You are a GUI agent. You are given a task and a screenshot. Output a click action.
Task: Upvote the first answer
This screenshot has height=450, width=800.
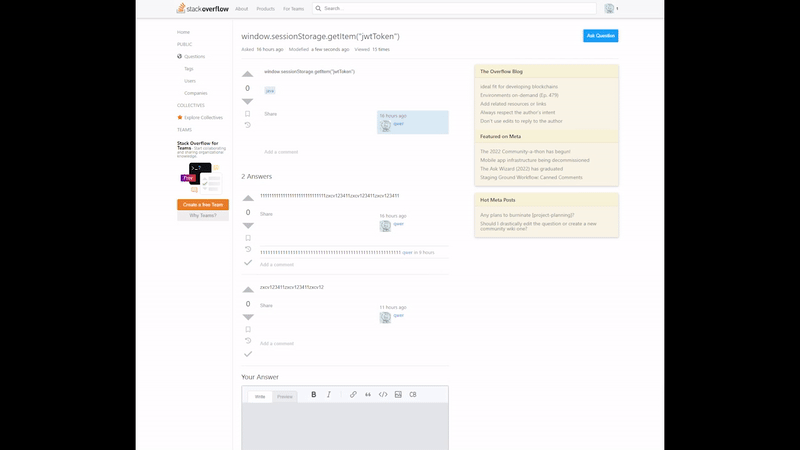click(x=248, y=198)
